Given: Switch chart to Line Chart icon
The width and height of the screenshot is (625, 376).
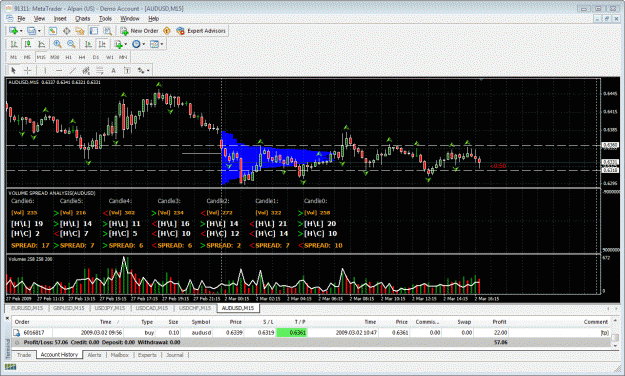Looking at the screenshot, I should coord(41,44).
